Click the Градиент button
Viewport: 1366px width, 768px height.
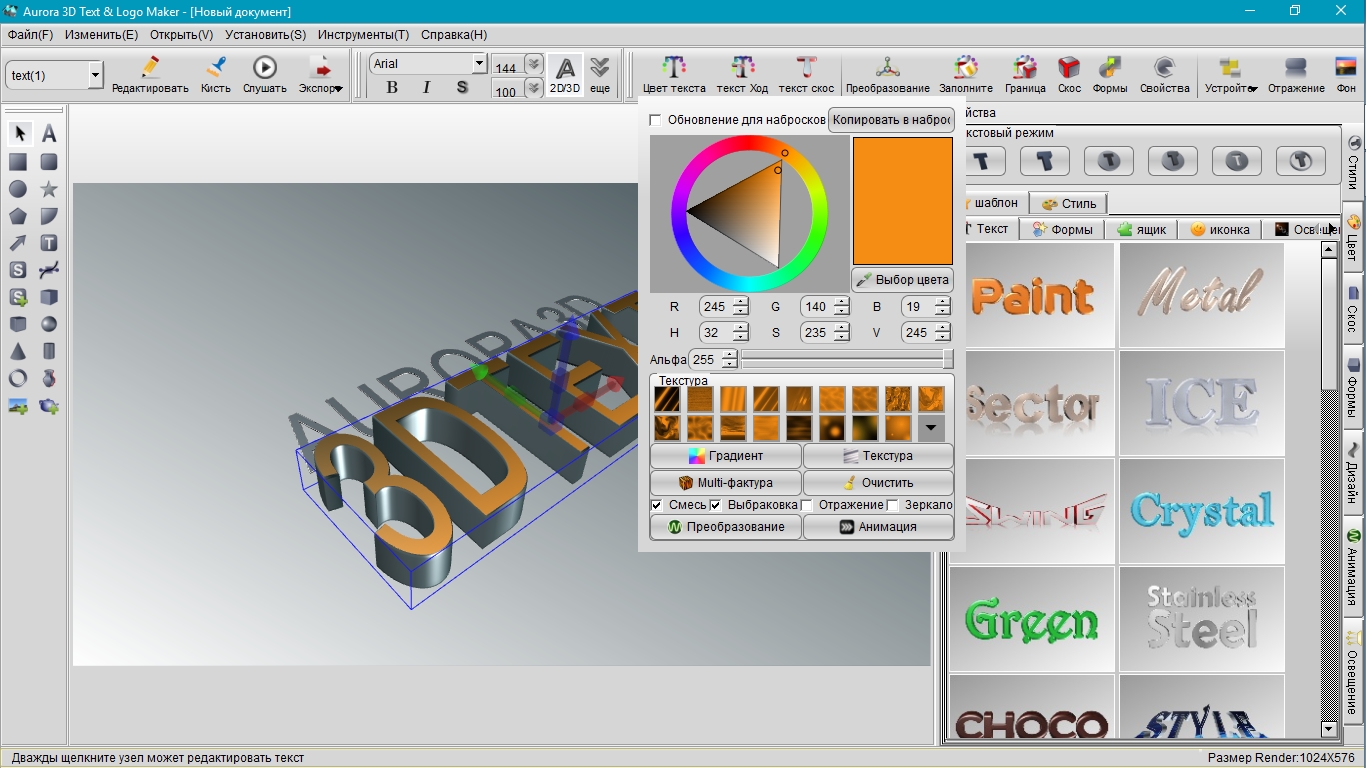click(x=726, y=456)
